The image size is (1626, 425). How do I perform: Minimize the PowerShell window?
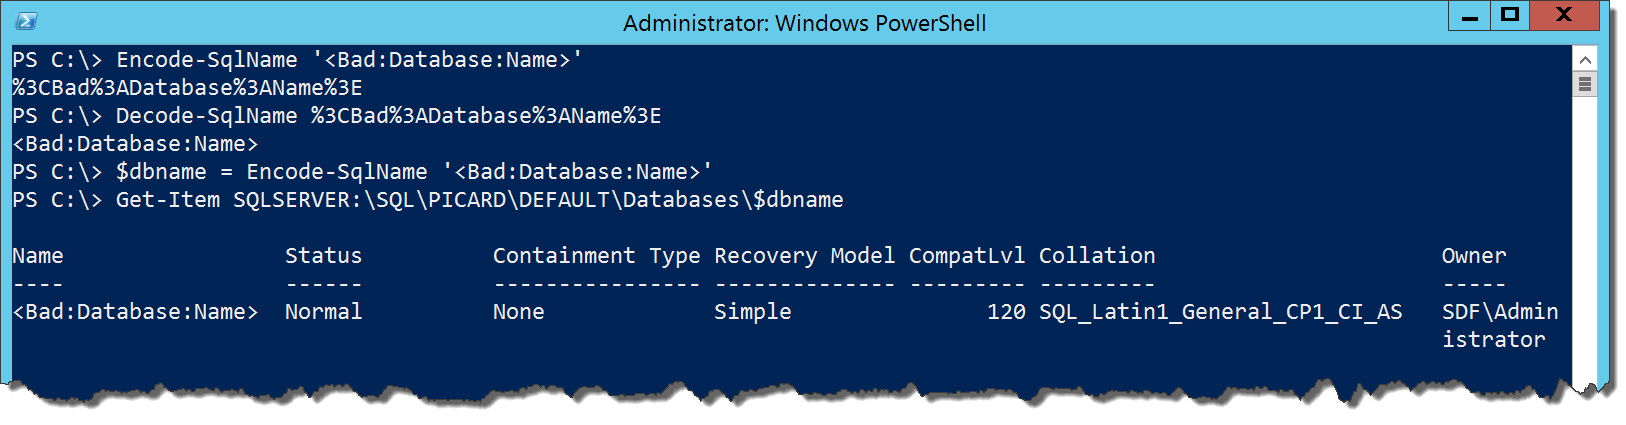1470,15
